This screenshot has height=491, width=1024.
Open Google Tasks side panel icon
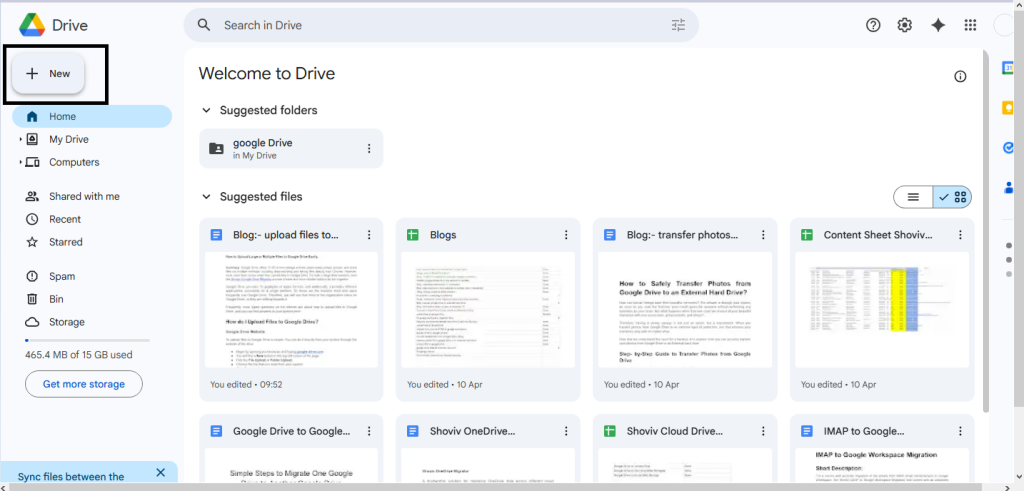[1009, 148]
